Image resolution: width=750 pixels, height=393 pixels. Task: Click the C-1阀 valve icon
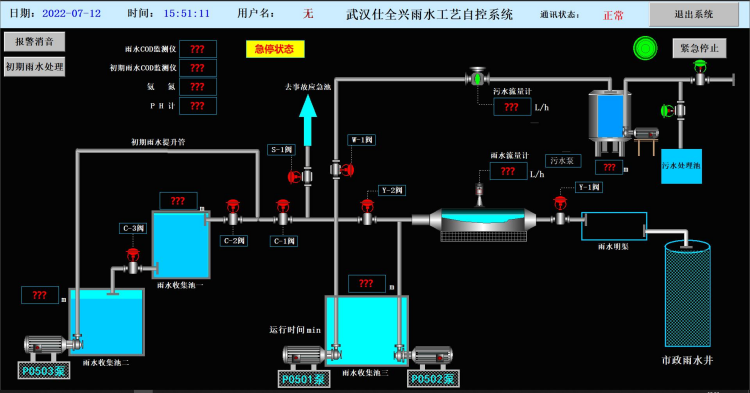pos(283,213)
